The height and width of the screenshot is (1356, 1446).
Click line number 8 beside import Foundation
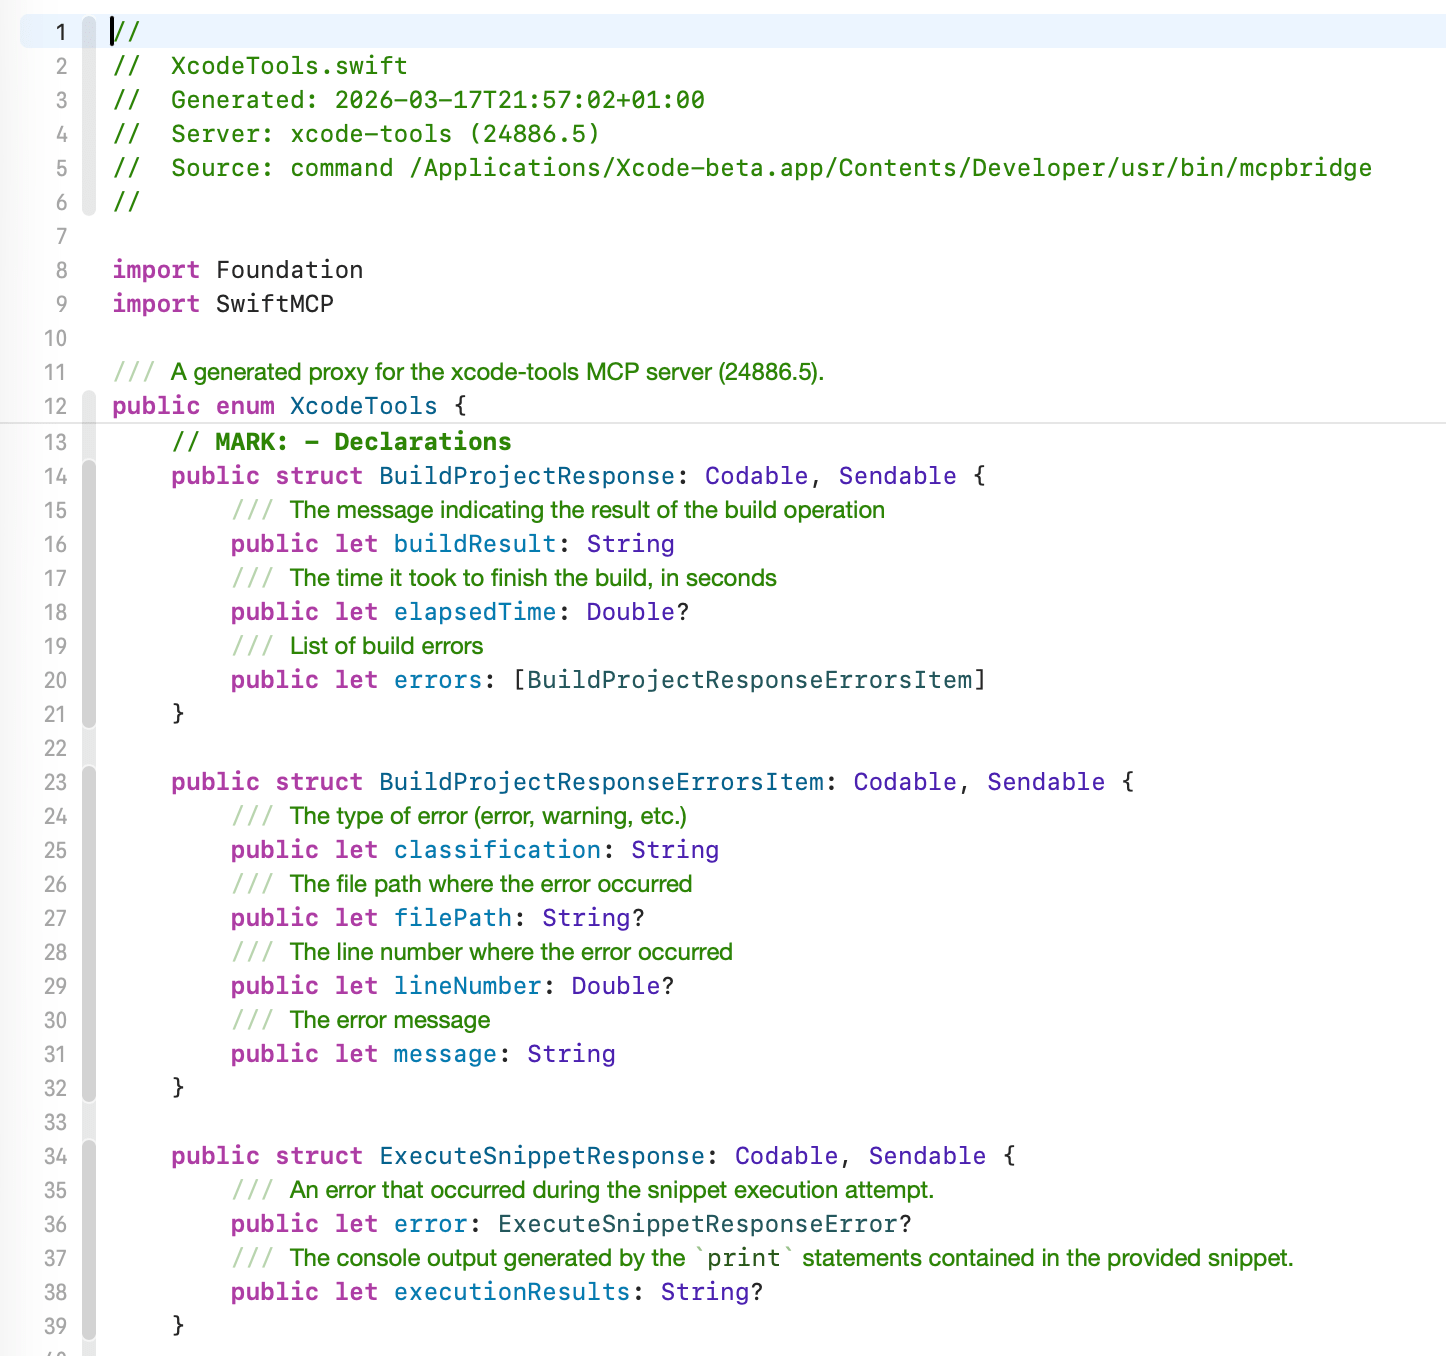click(x=60, y=270)
